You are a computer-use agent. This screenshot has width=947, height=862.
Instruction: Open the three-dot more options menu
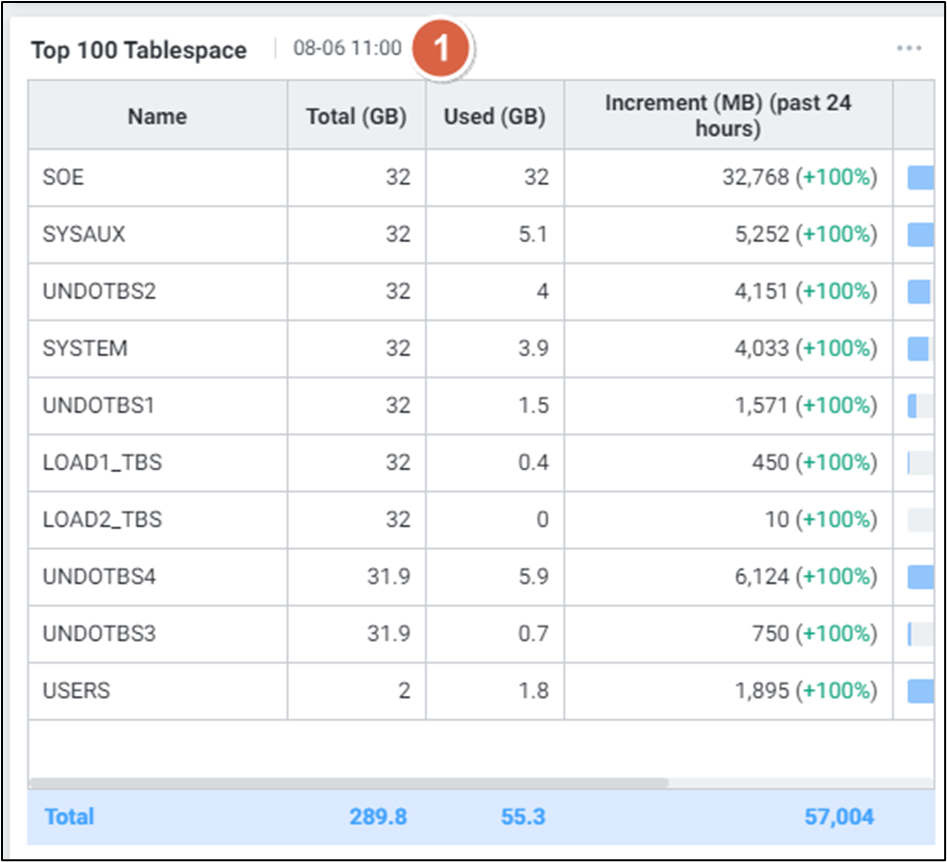click(x=908, y=49)
